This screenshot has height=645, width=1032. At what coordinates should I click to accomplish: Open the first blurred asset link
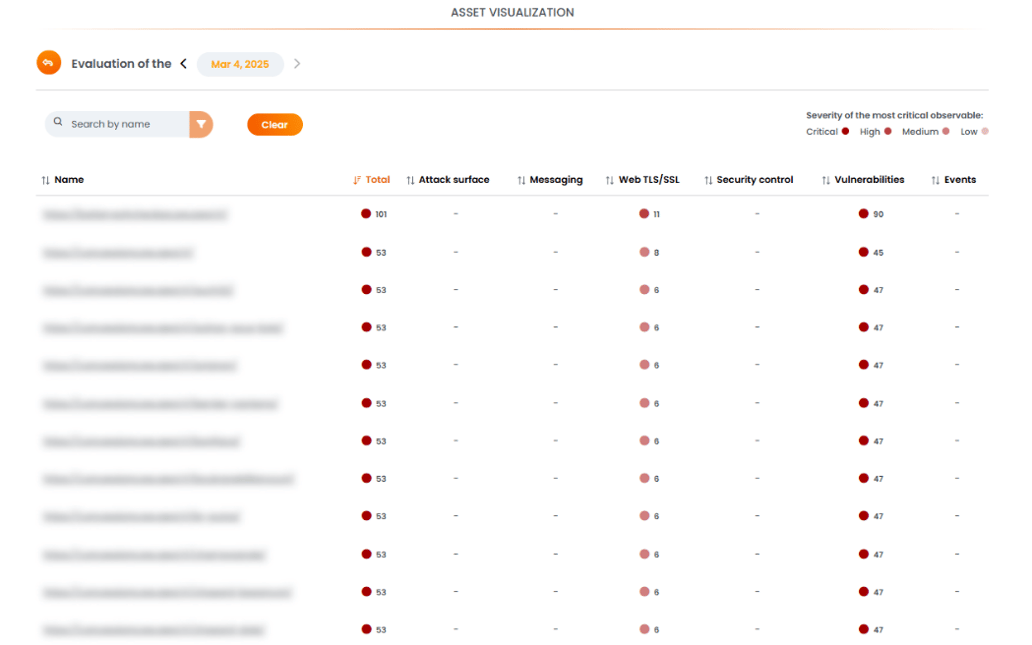[x=135, y=214]
